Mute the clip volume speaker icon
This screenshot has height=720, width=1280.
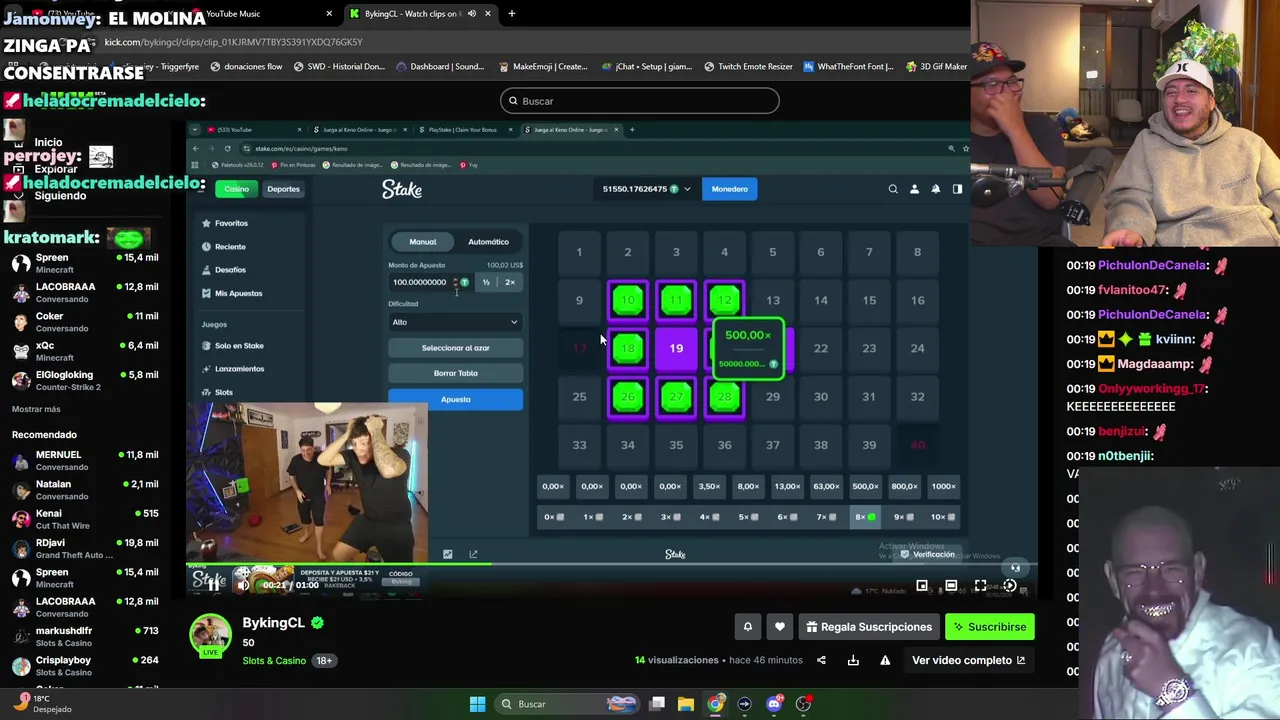click(x=243, y=585)
